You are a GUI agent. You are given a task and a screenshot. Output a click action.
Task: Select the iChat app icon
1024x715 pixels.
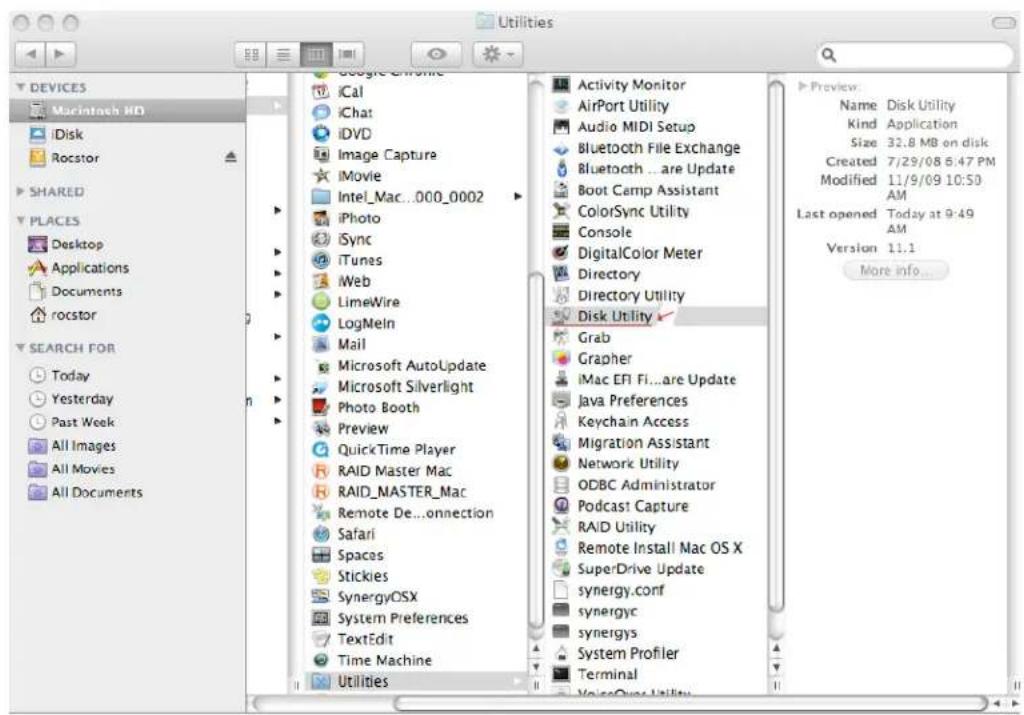pyautogui.click(x=321, y=112)
